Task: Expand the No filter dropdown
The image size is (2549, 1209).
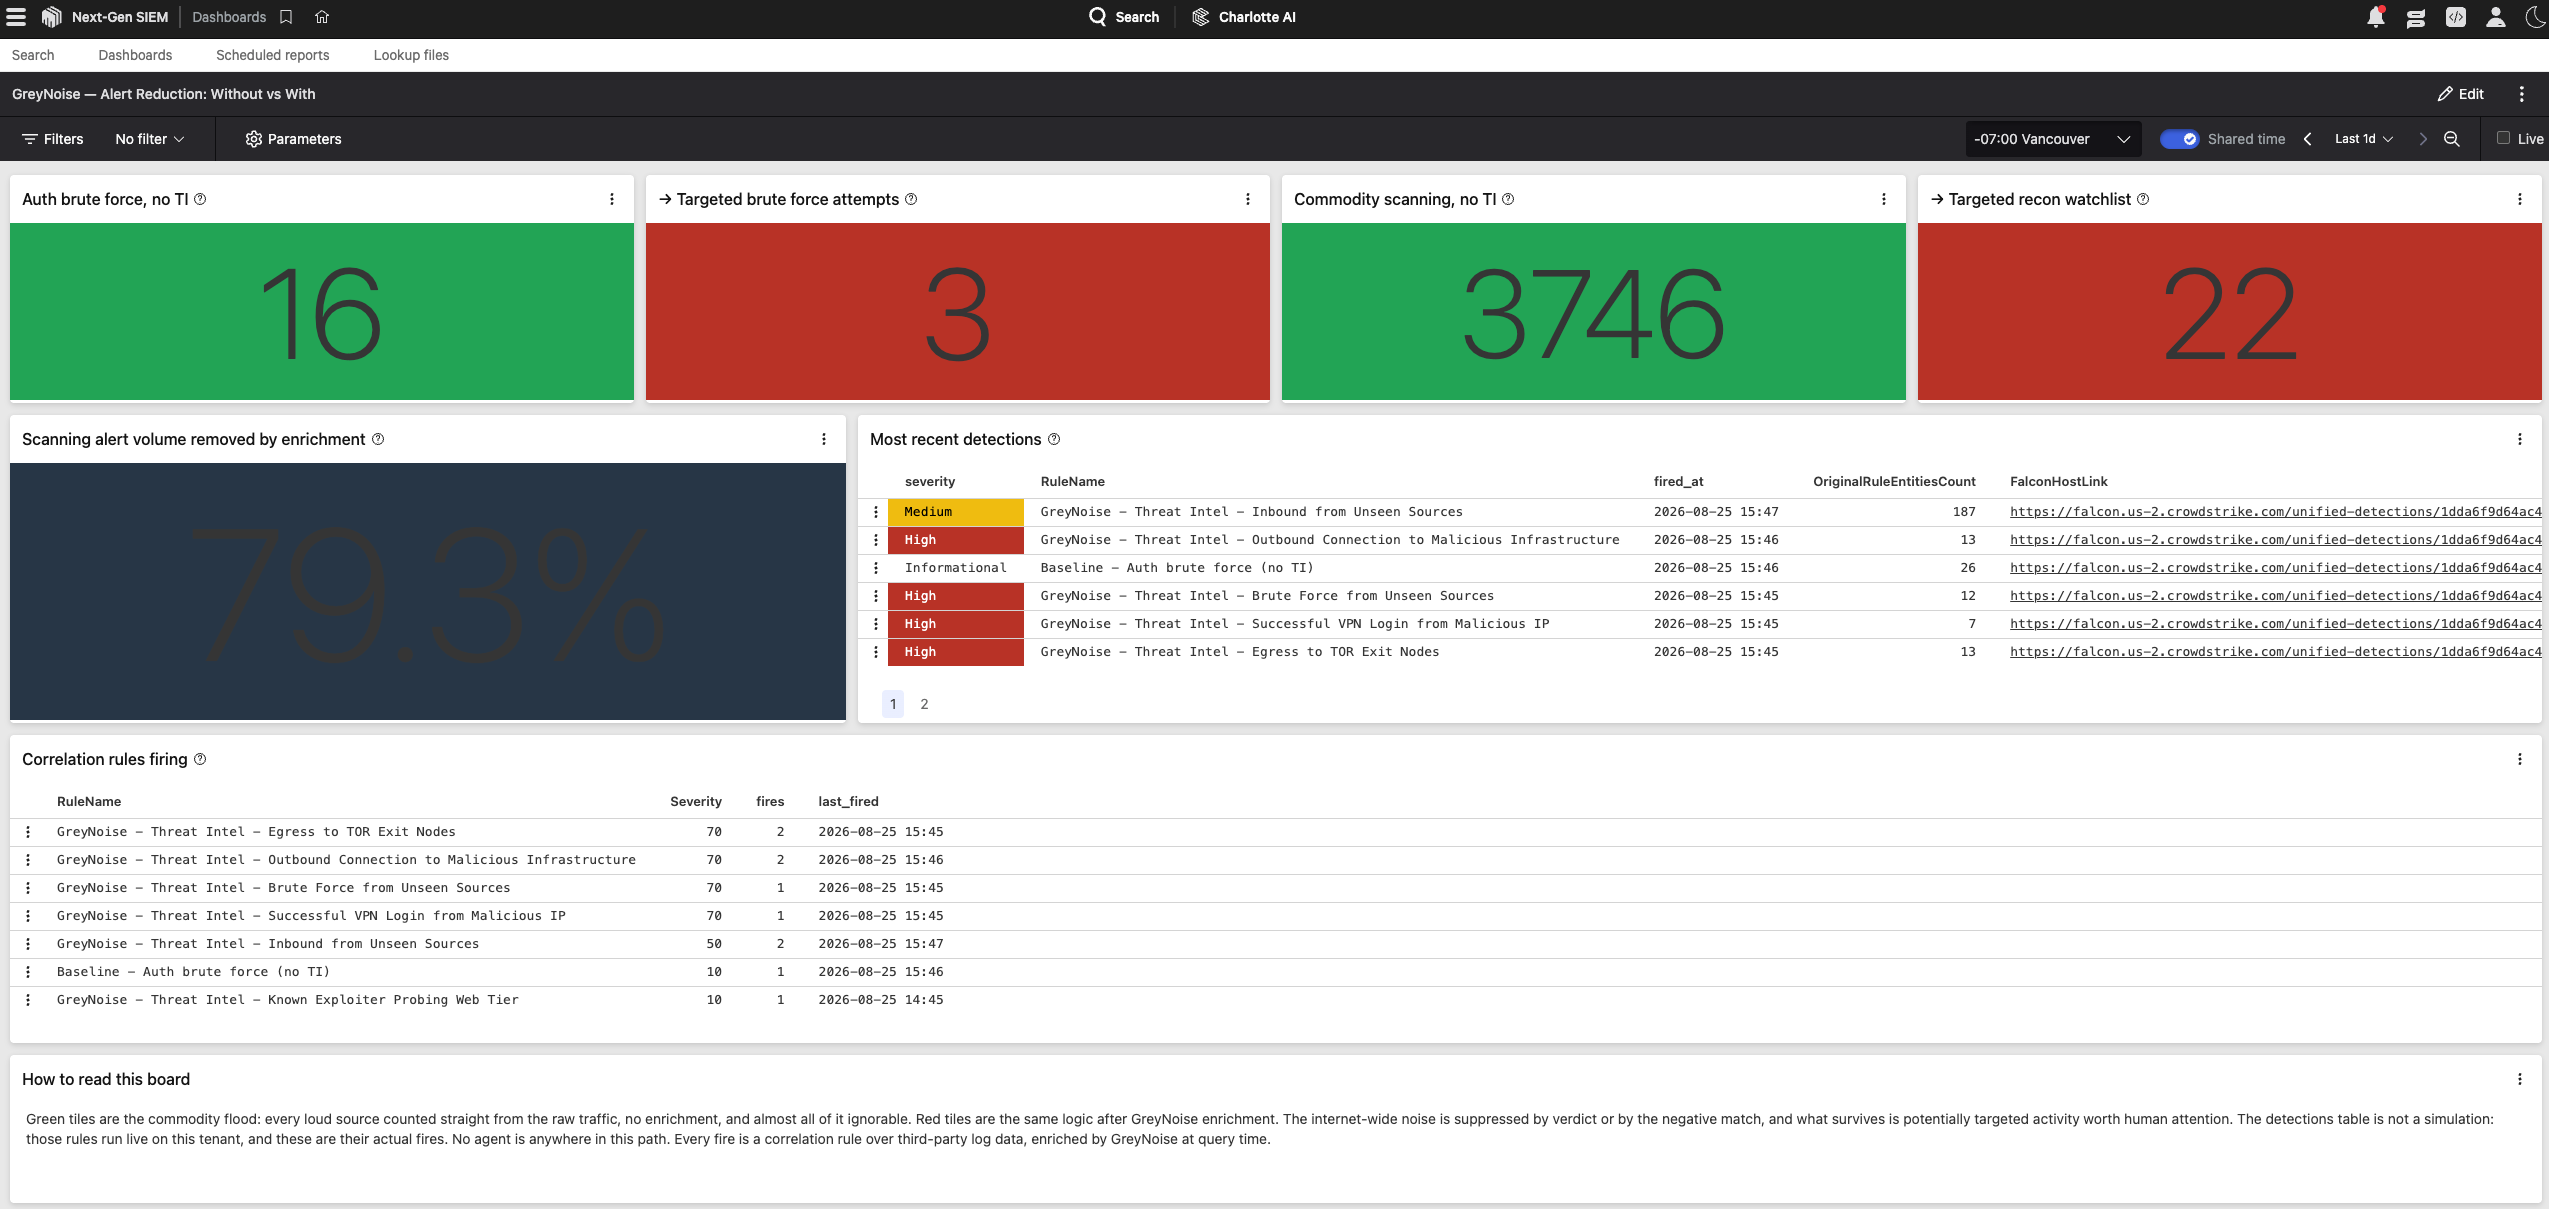Action: pos(150,139)
